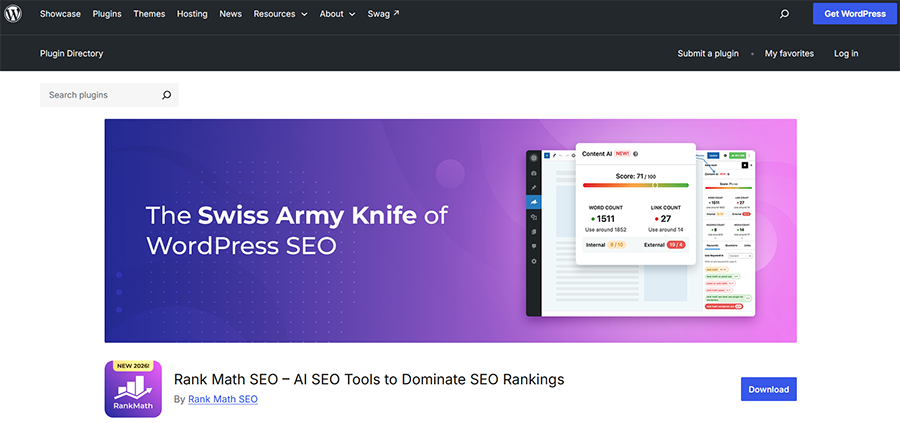Select Hosting in the top menu
Screen dimensions: 900x423
coord(192,14)
